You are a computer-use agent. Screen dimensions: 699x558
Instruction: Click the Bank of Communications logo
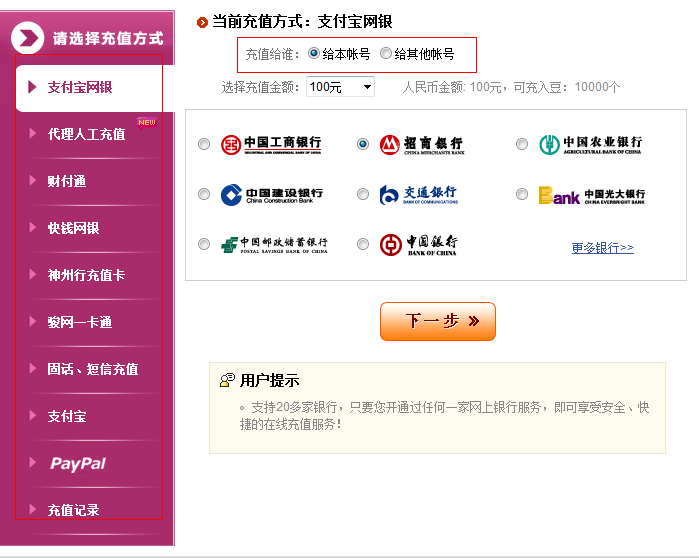coord(419,194)
